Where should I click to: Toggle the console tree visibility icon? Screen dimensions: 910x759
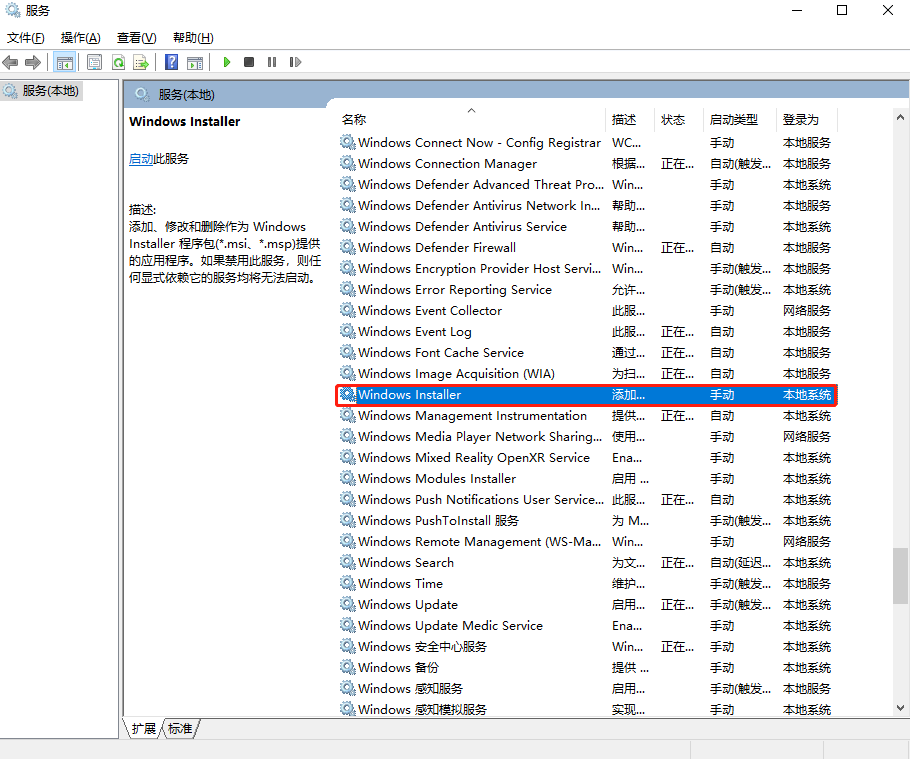click(64, 62)
